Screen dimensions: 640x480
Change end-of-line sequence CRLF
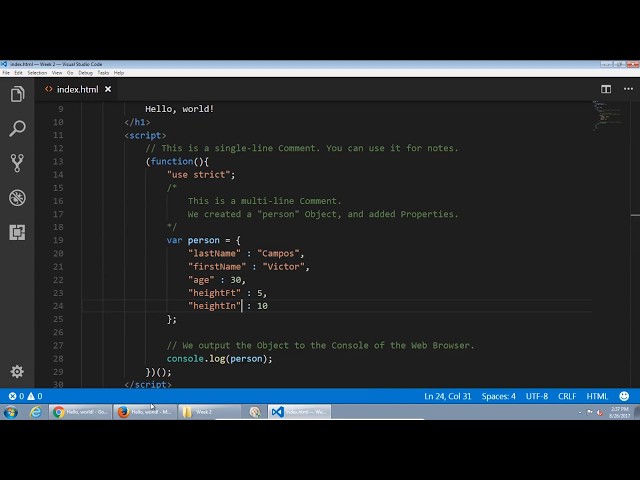pyautogui.click(x=567, y=396)
